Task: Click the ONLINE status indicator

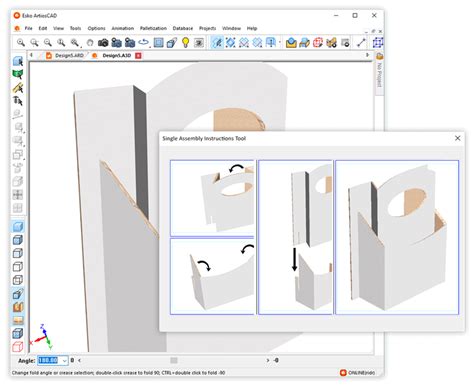Action: pos(357,373)
